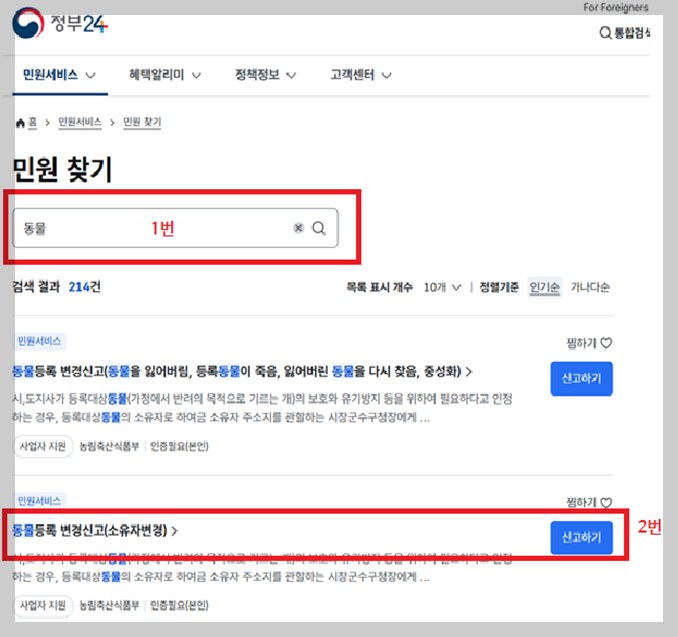Focus the 동물 search input field
678x637 pixels.
coord(175,228)
